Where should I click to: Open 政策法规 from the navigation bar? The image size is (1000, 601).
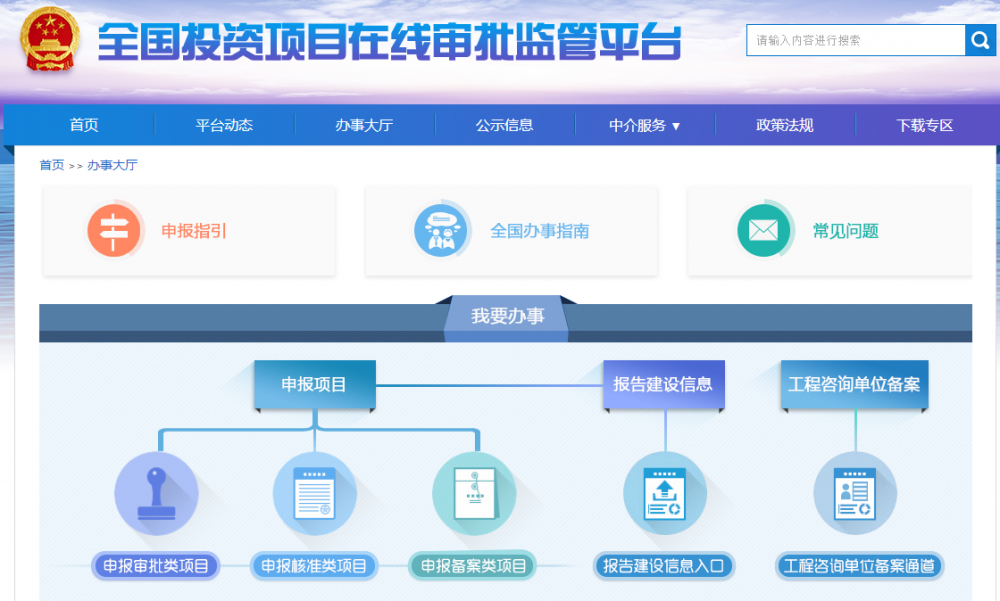[784, 125]
